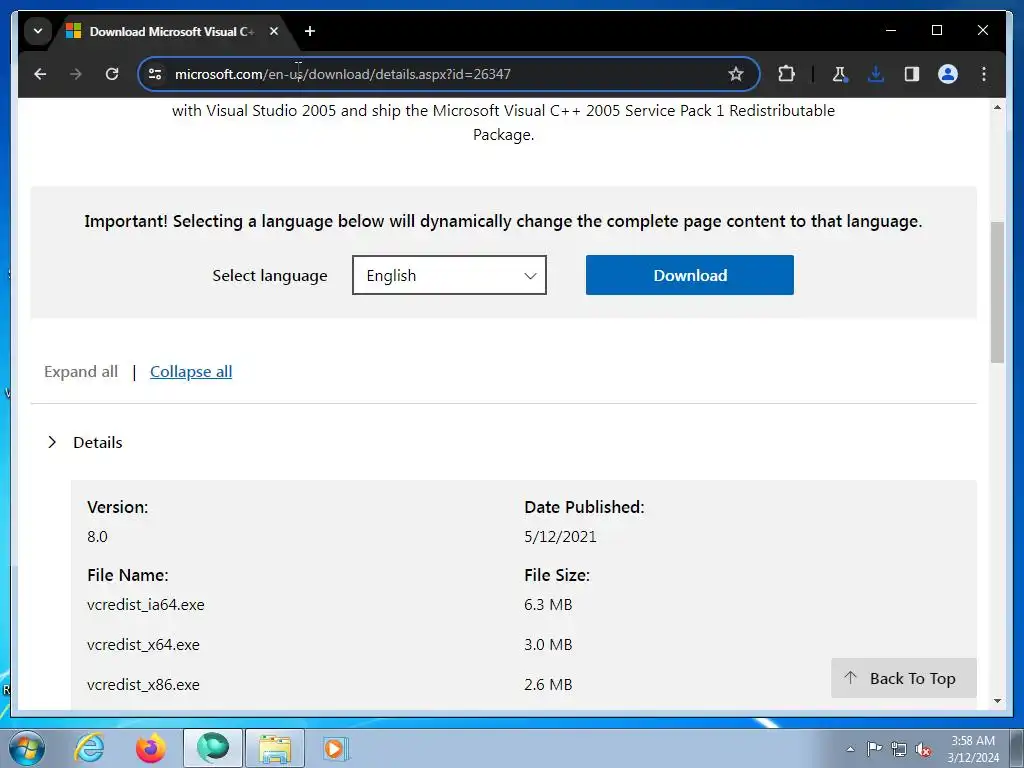The width and height of the screenshot is (1024, 768).
Task: Close the Download Microsoft Visual C++ tab
Action: coord(274,31)
